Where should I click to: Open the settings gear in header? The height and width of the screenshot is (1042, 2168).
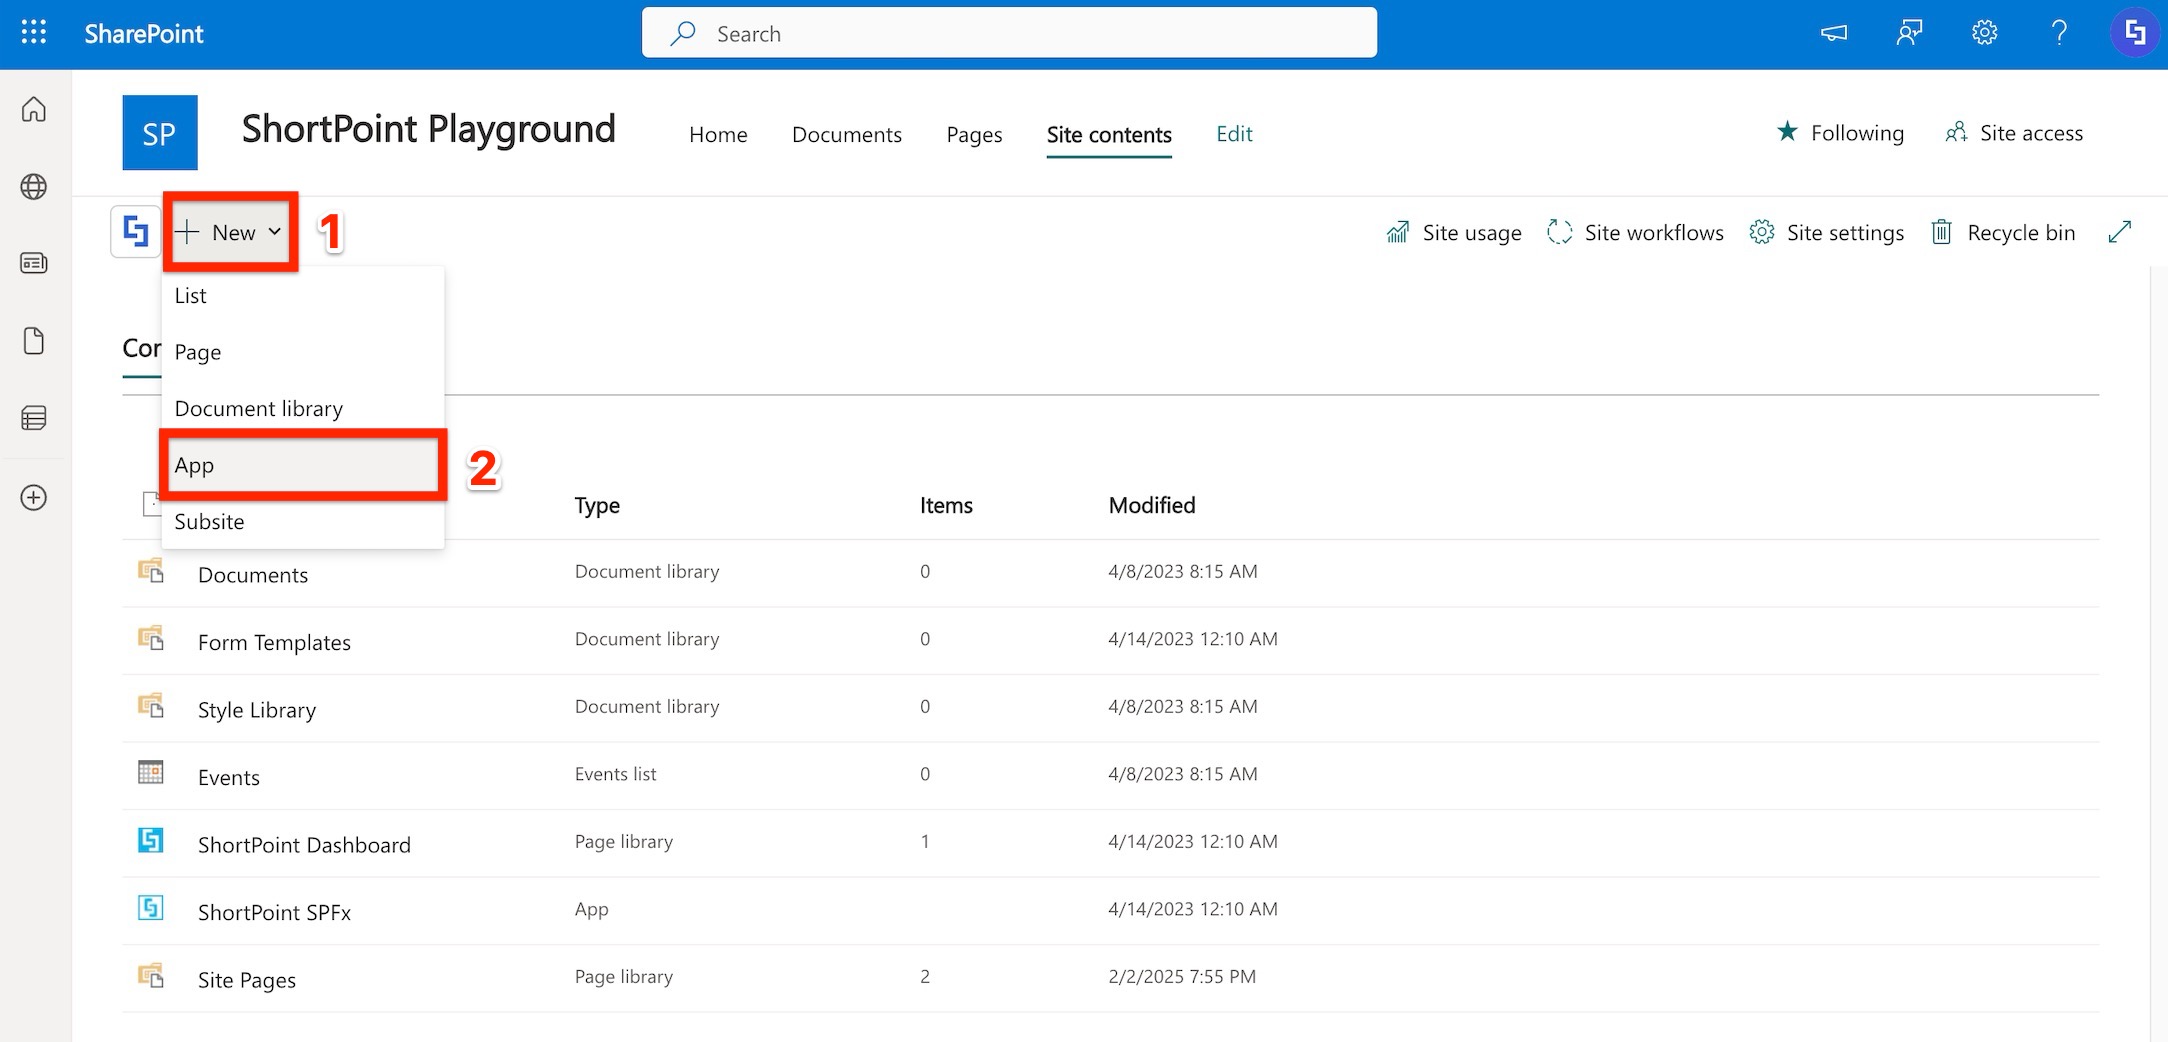[1984, 33]
